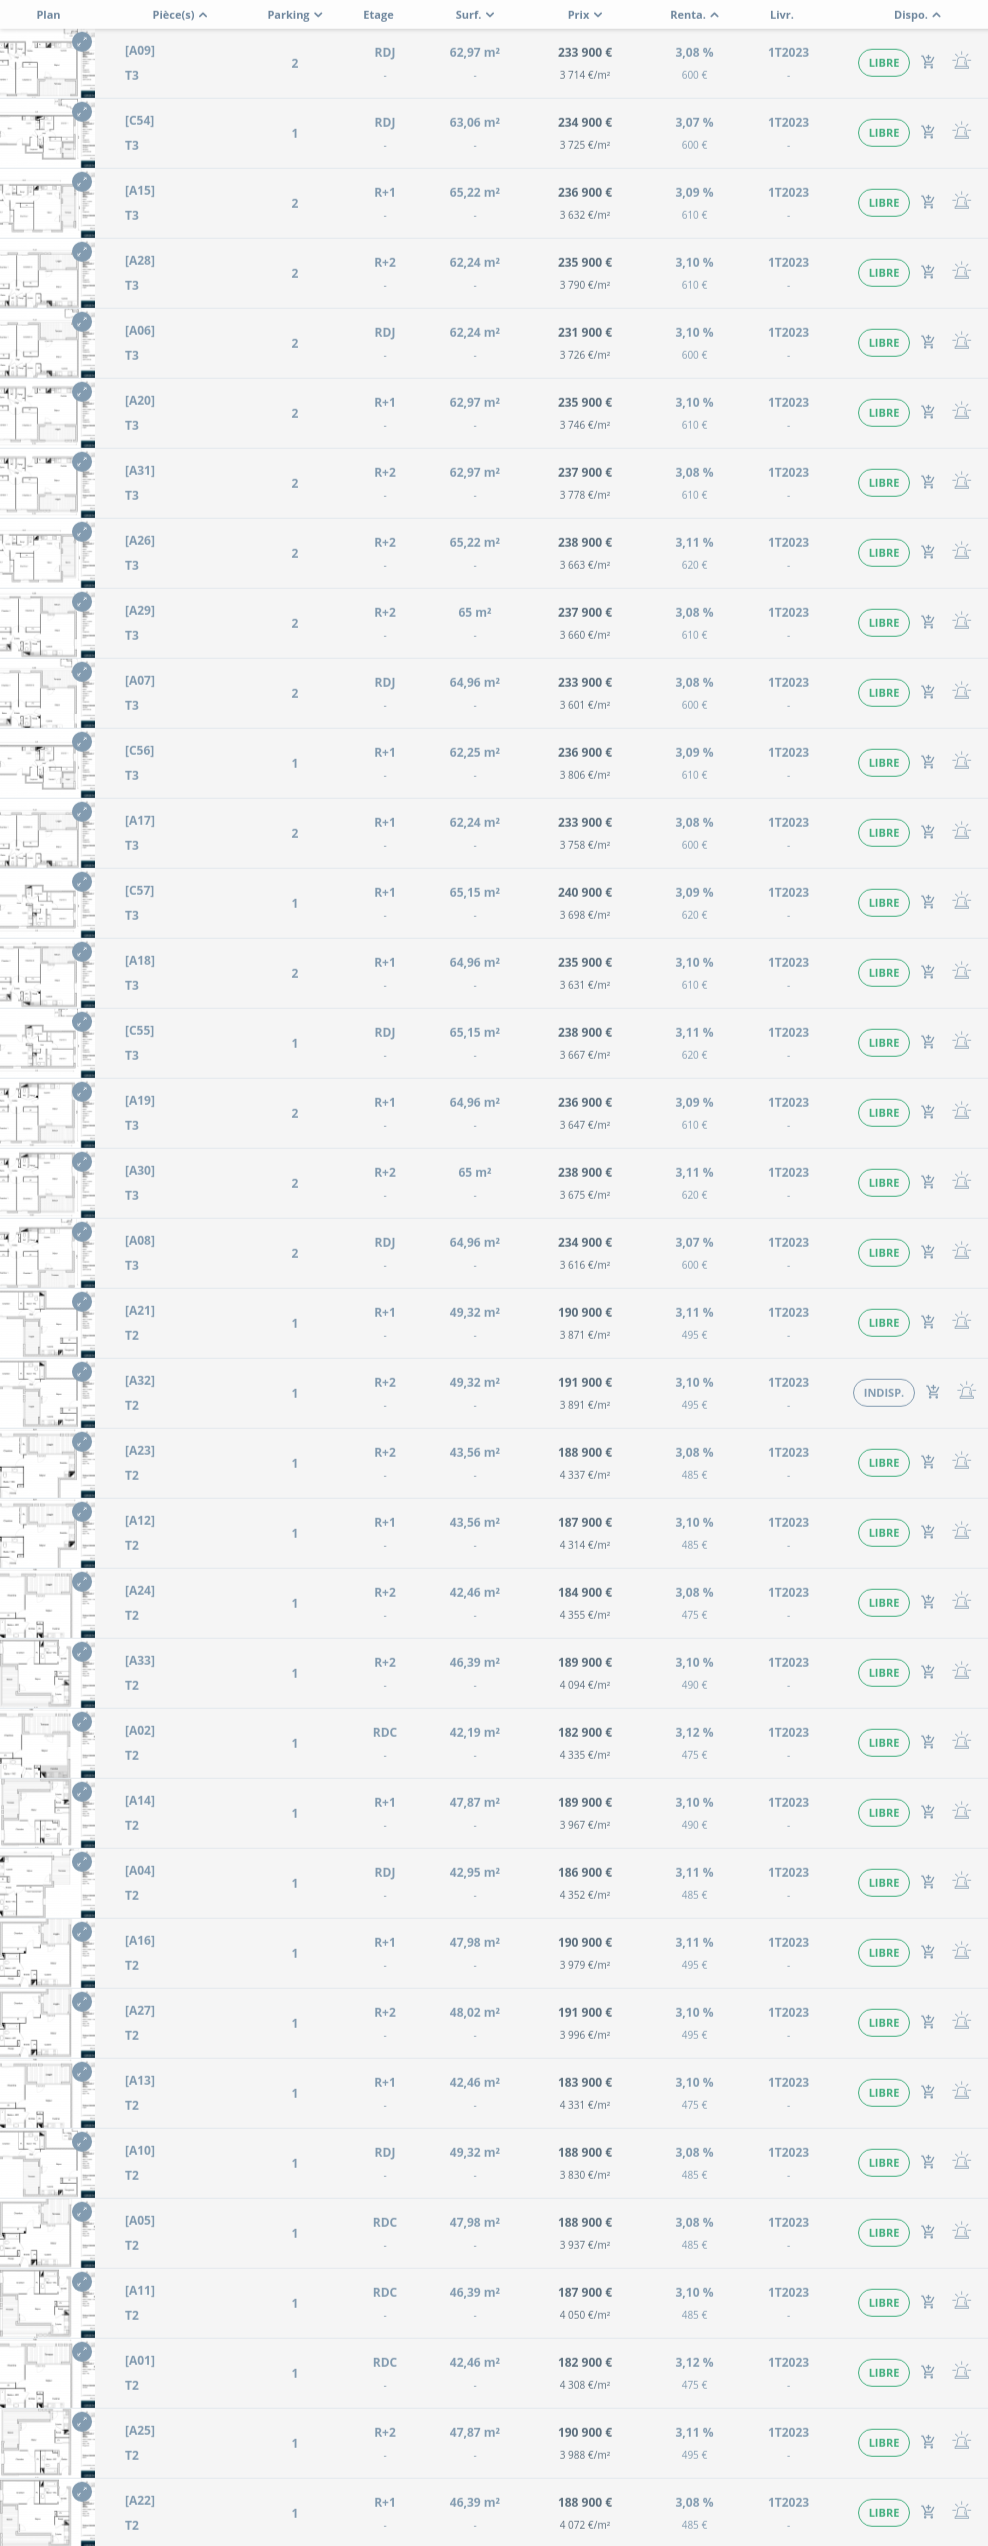Image resolution: width=988 pixels, height=2546 pixels.
Task: Add lot A32 to the cart
Action: coord(933,1392)
